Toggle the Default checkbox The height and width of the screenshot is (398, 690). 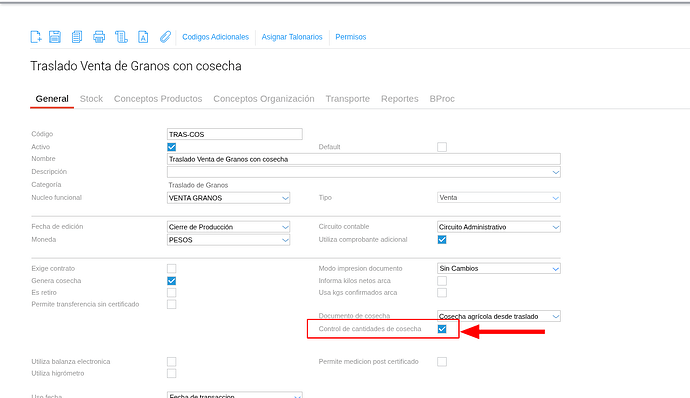tap(442, 147)
